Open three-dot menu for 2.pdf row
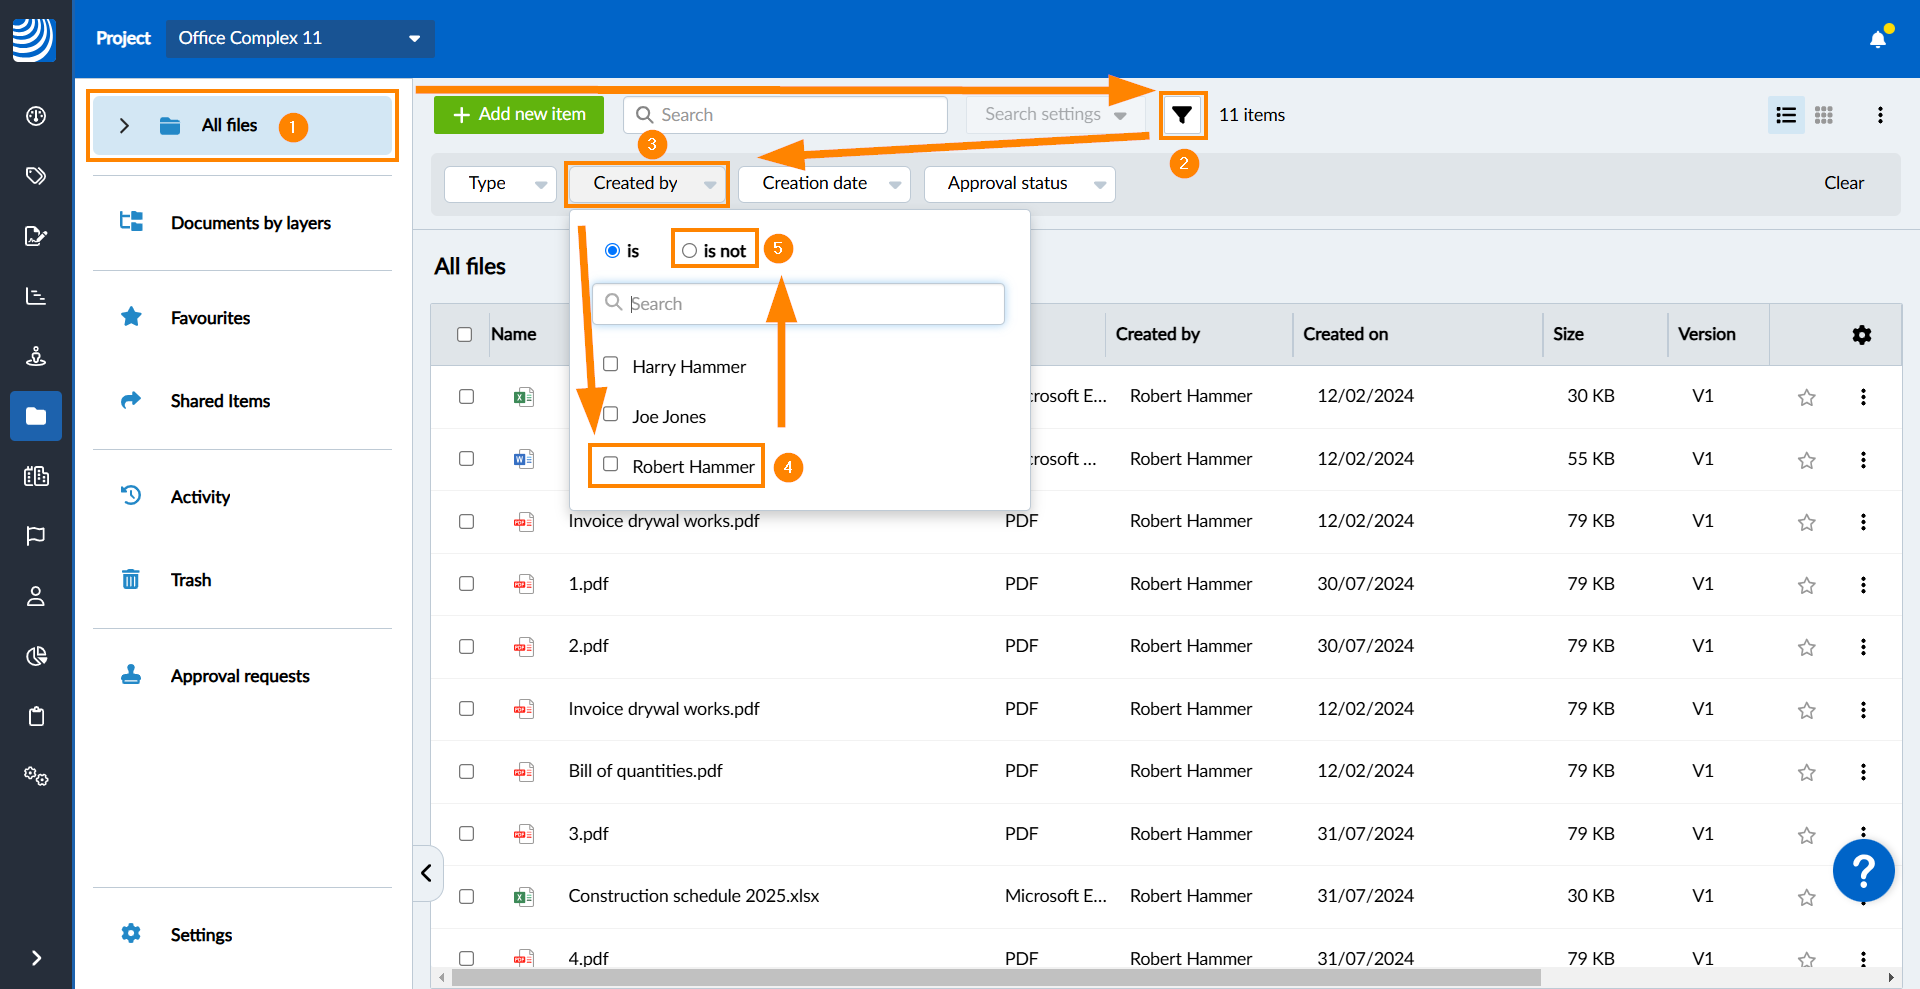The height and width of the screenshot is (989, 1920). (1863, 647)
